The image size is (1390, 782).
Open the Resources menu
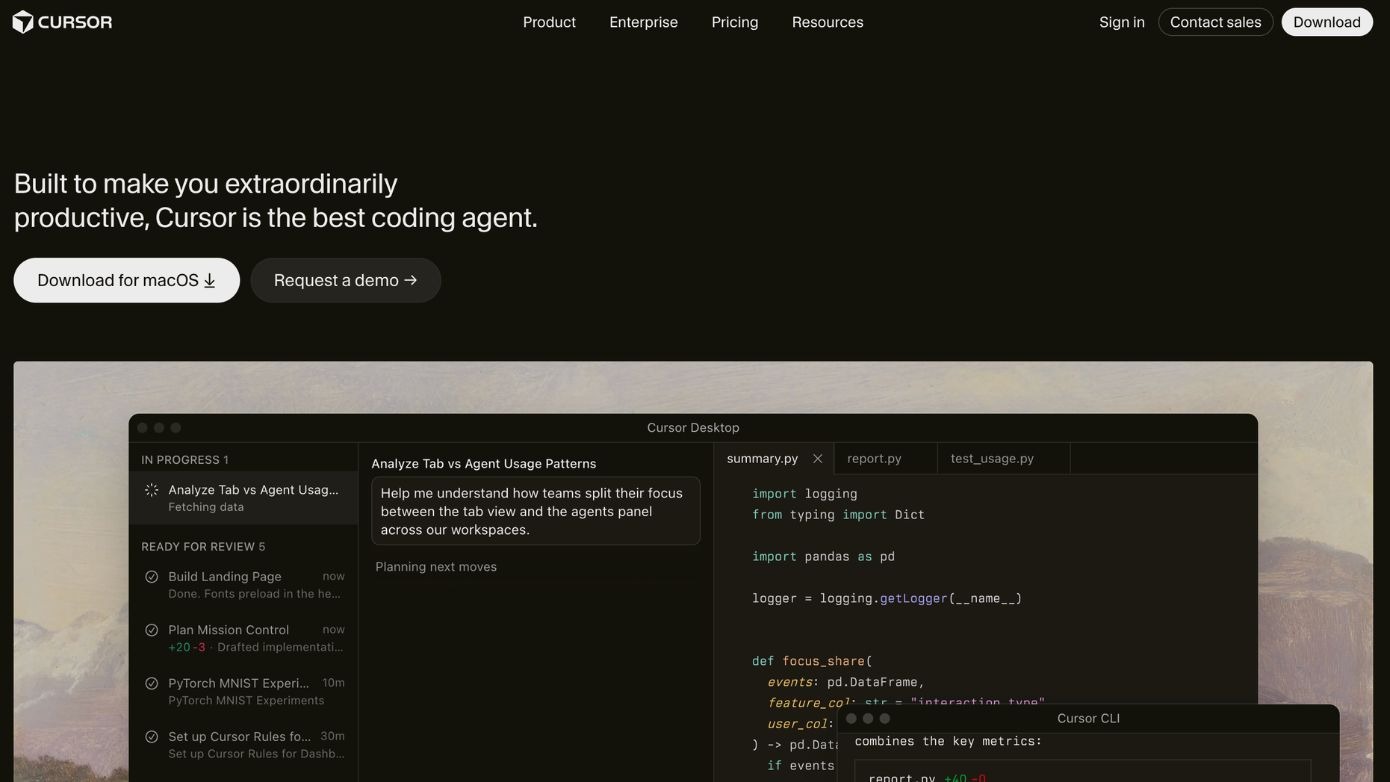[x=827, y=22]
